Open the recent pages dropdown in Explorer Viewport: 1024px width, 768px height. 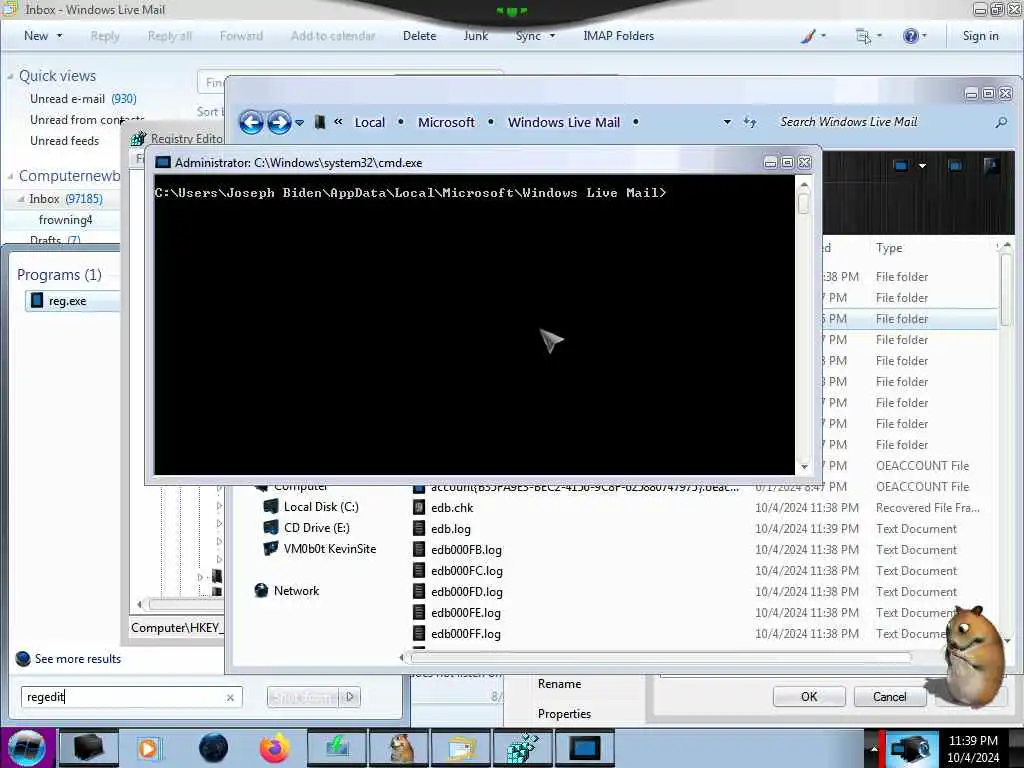click(x=299, y=122)
